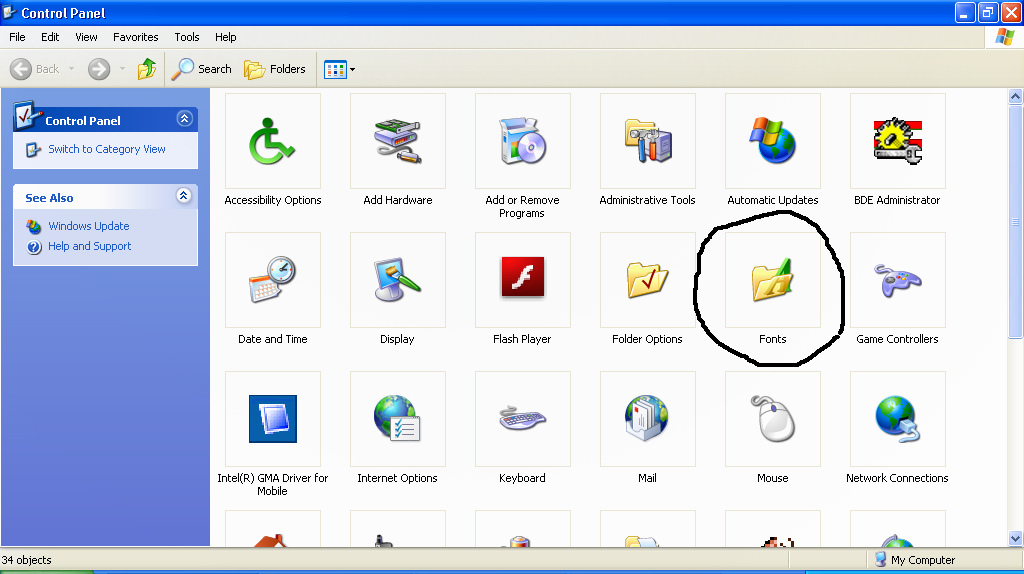The height and width of the screenshot is (574, 1024).
Task: Open the Views dropdown button
Action: tap(340, 69)
